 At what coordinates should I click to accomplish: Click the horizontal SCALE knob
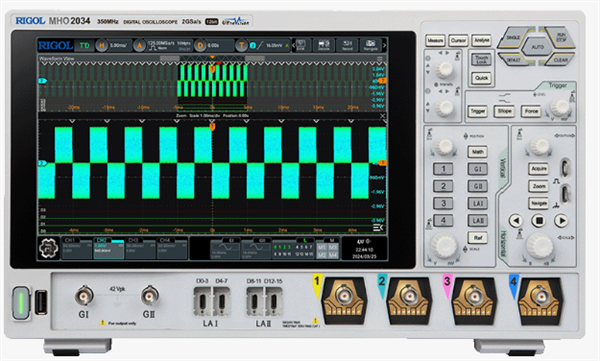[x=539, y=245]
